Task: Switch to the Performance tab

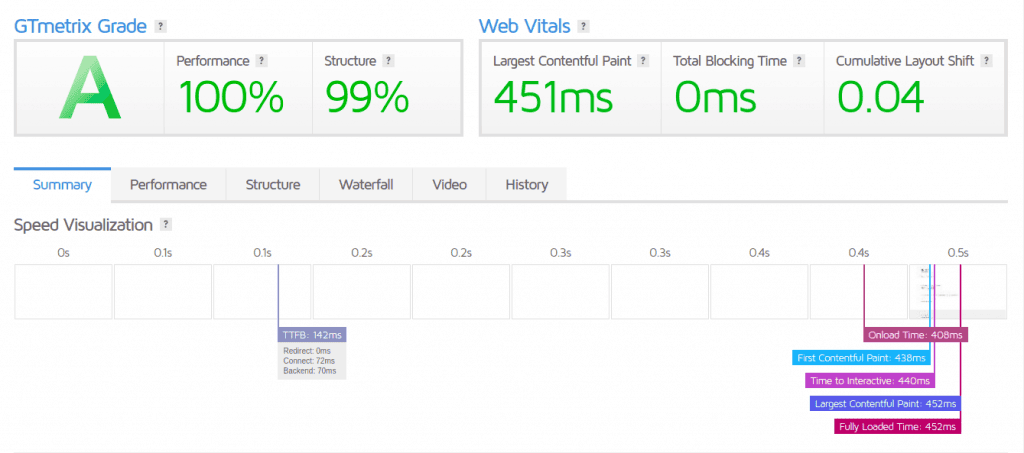Action: point(168,185)
